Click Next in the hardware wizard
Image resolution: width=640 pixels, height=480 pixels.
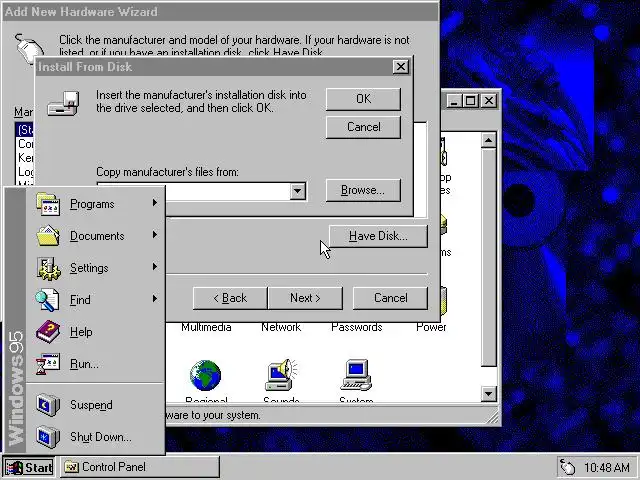[305, 298]
